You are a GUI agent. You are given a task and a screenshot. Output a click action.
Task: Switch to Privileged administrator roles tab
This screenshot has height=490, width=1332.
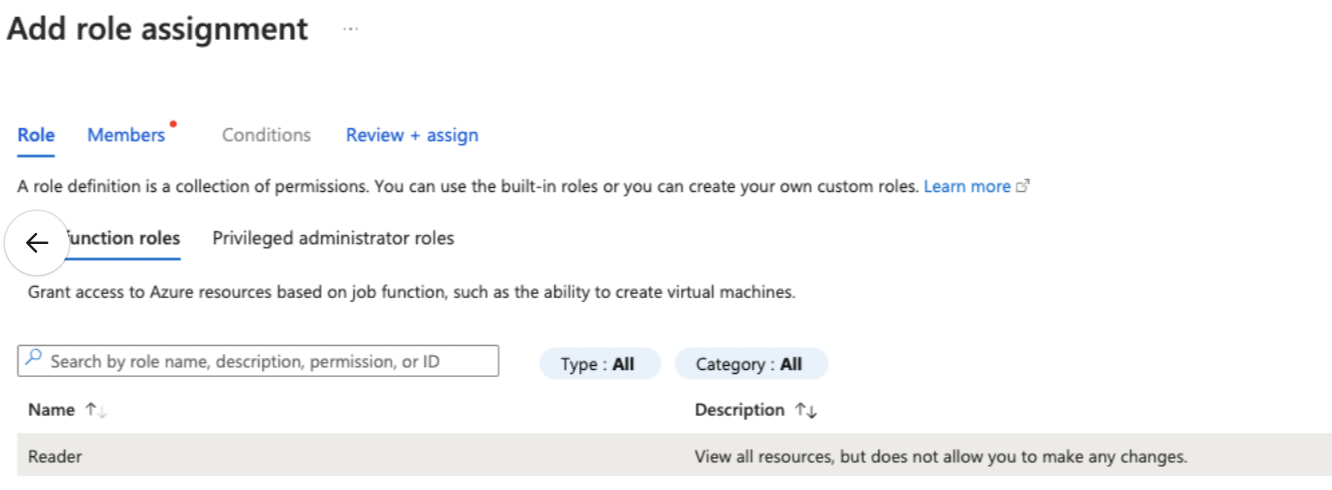pyautogui.click(x=333, y=238)
